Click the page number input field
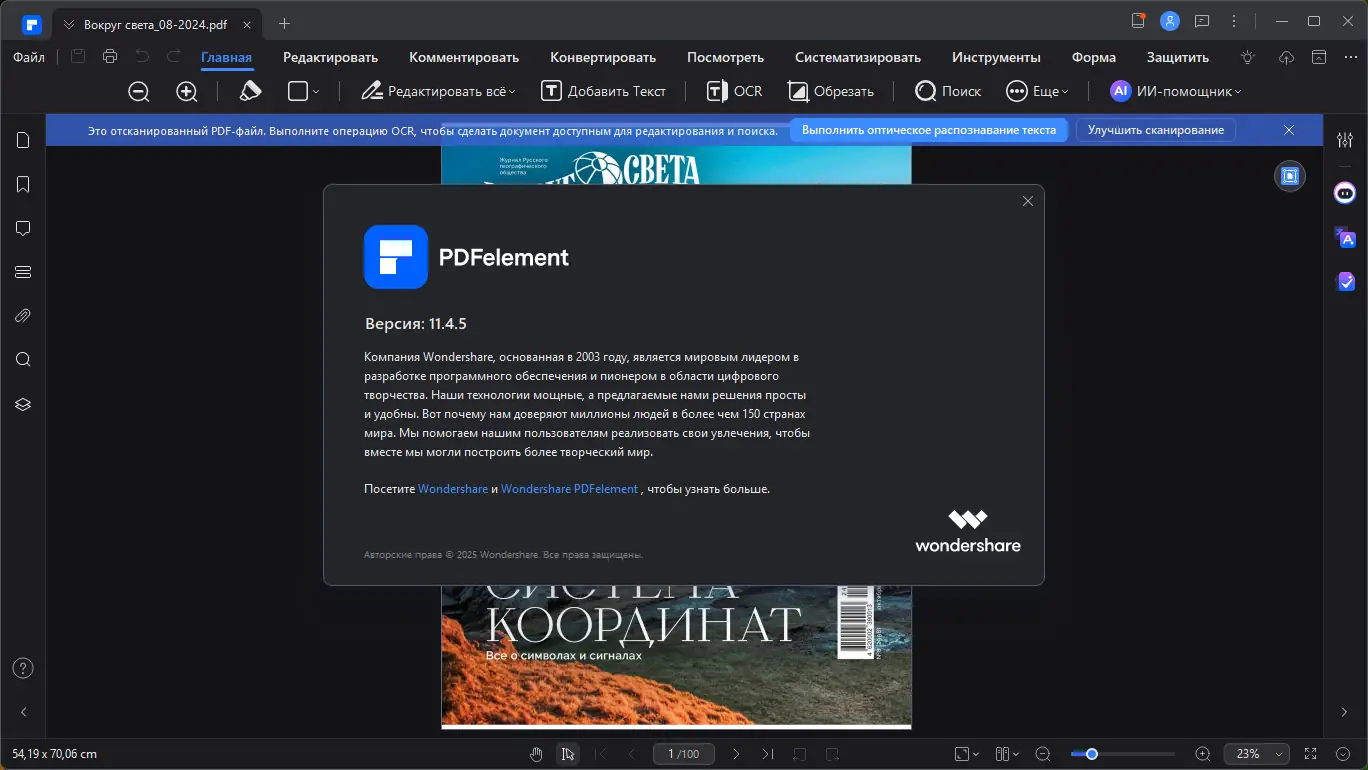1368x770 pixels. pyautogui.click(x=684, y=754)
